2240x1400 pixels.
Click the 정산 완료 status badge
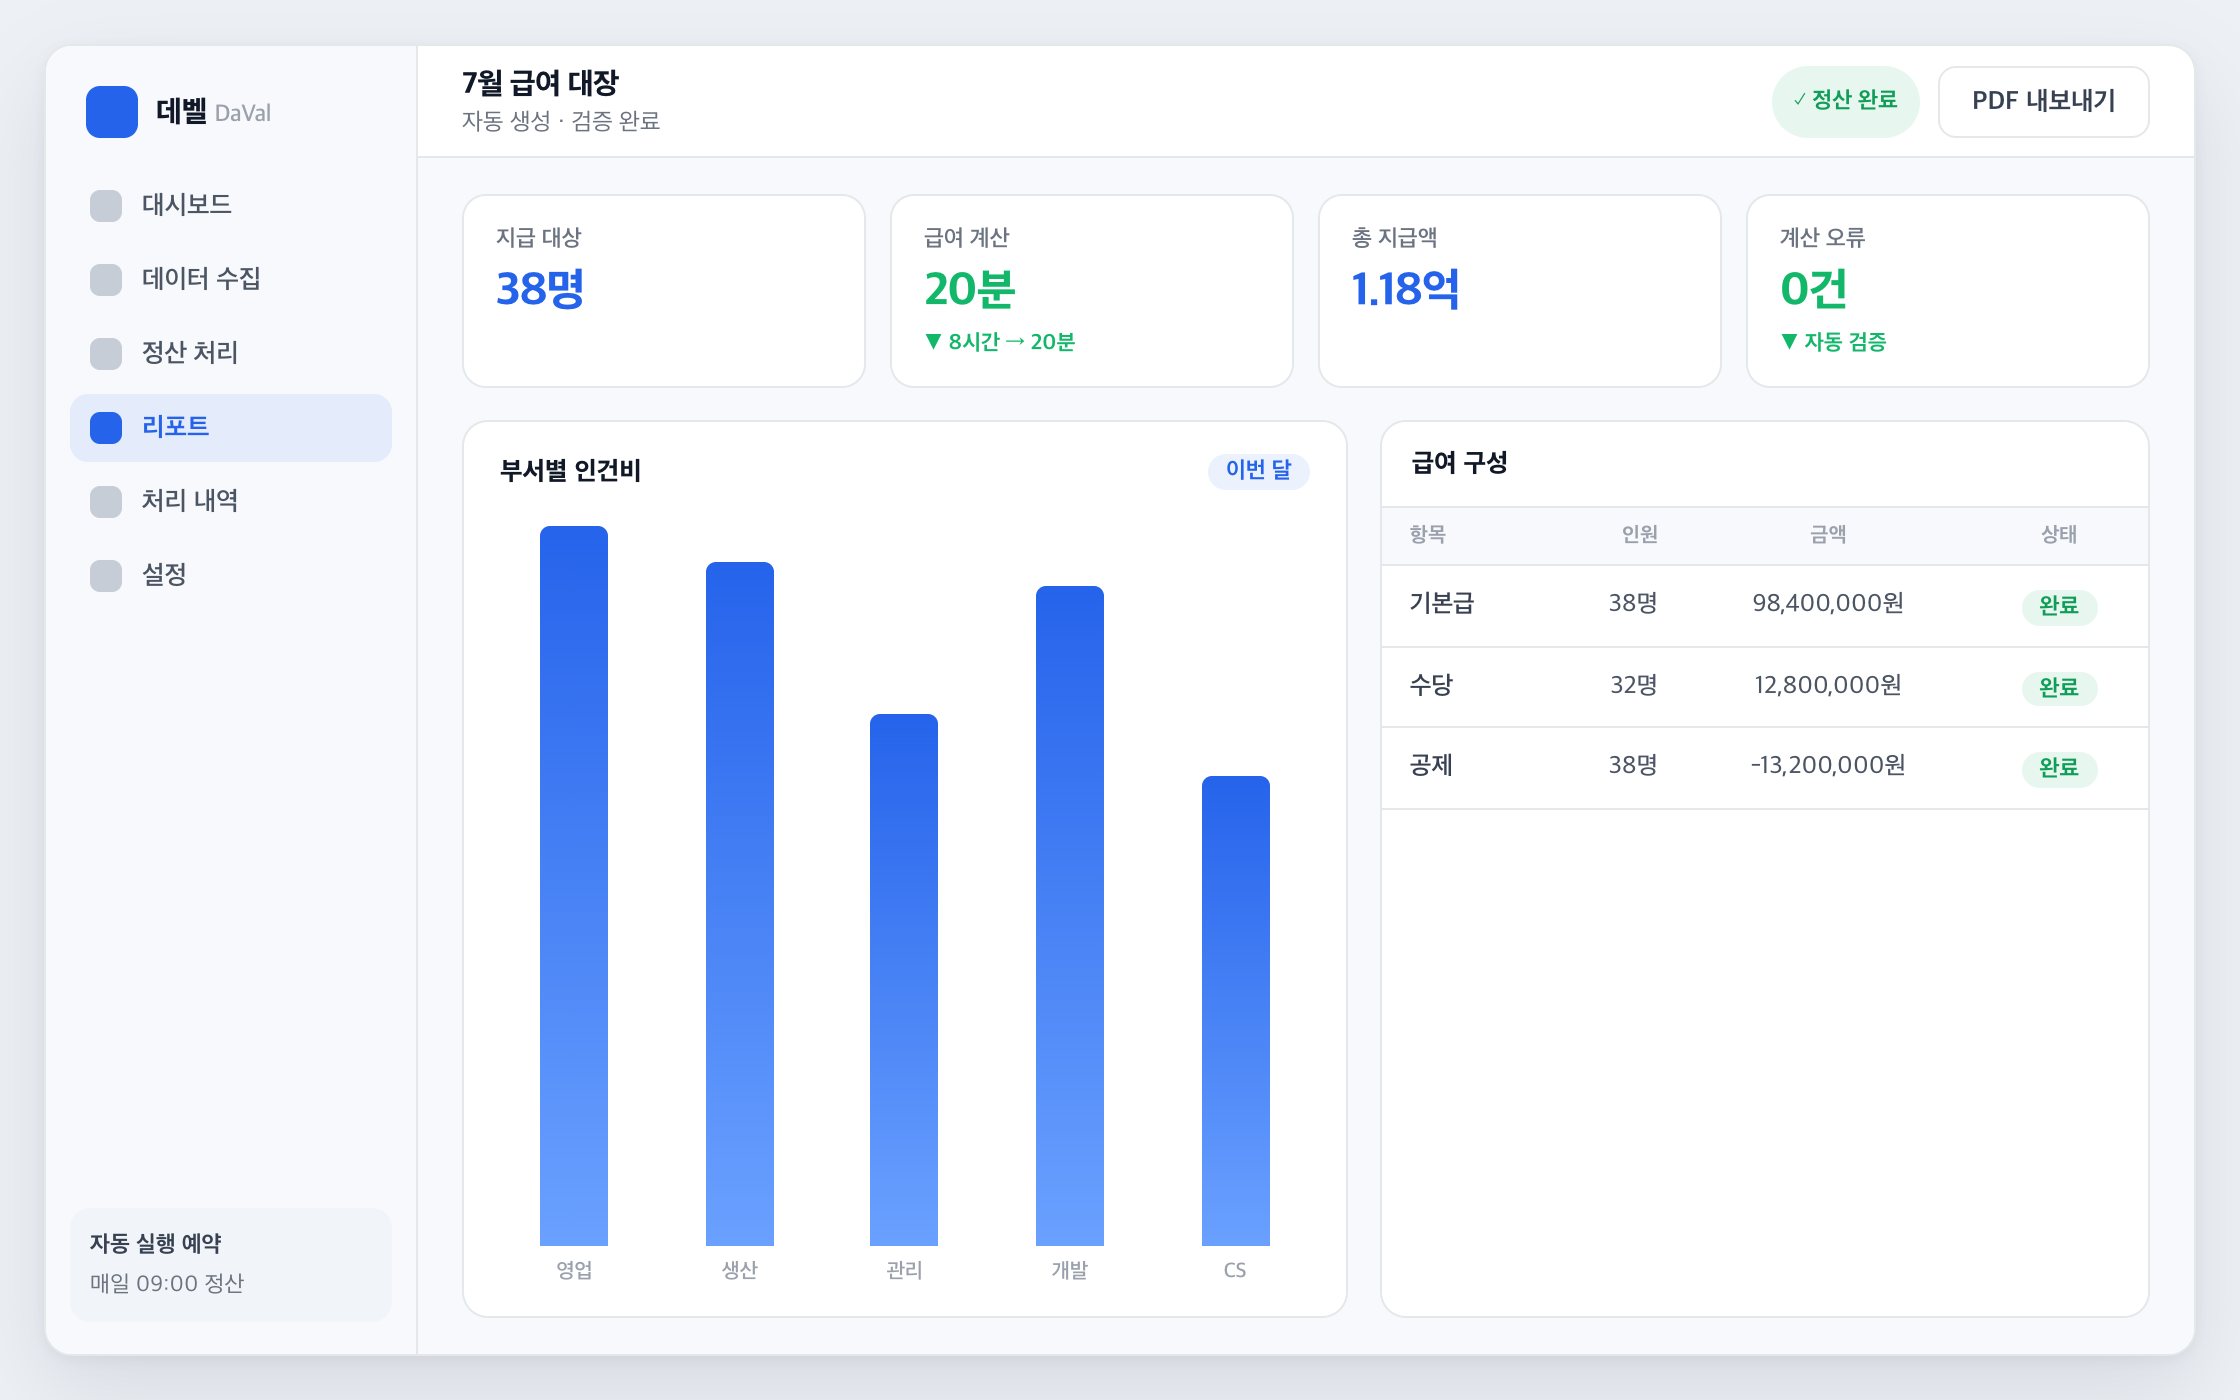pyautogui.click(x=1845, y=101)
